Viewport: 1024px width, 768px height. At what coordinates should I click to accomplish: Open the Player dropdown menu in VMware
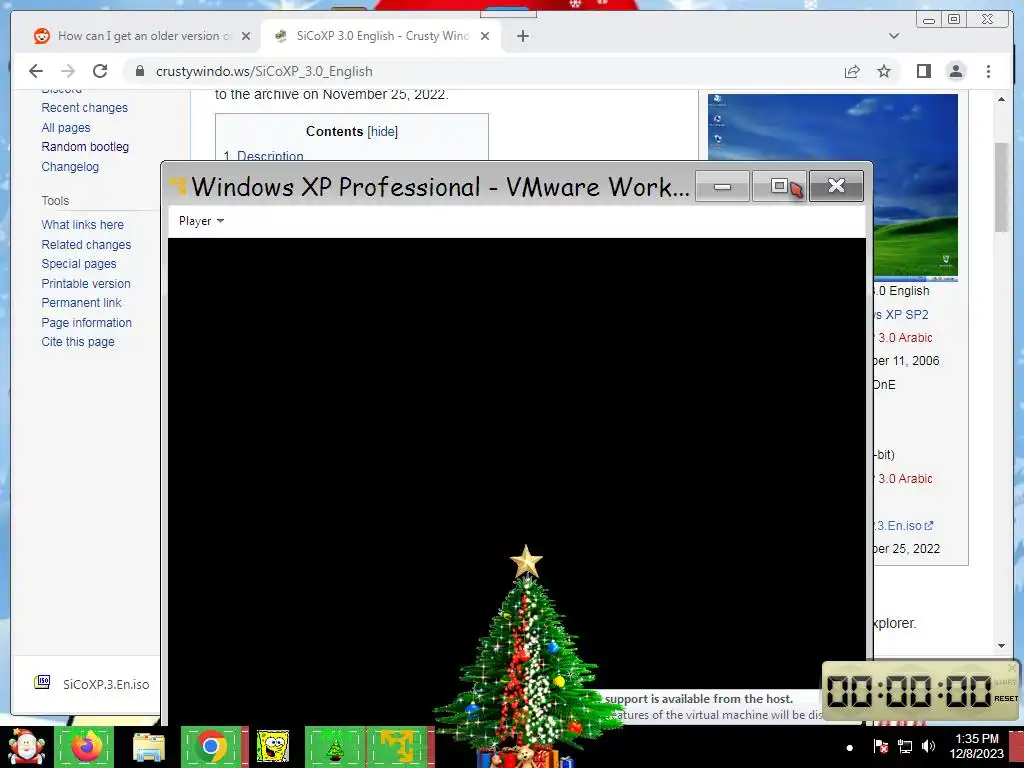click(201, 221)
